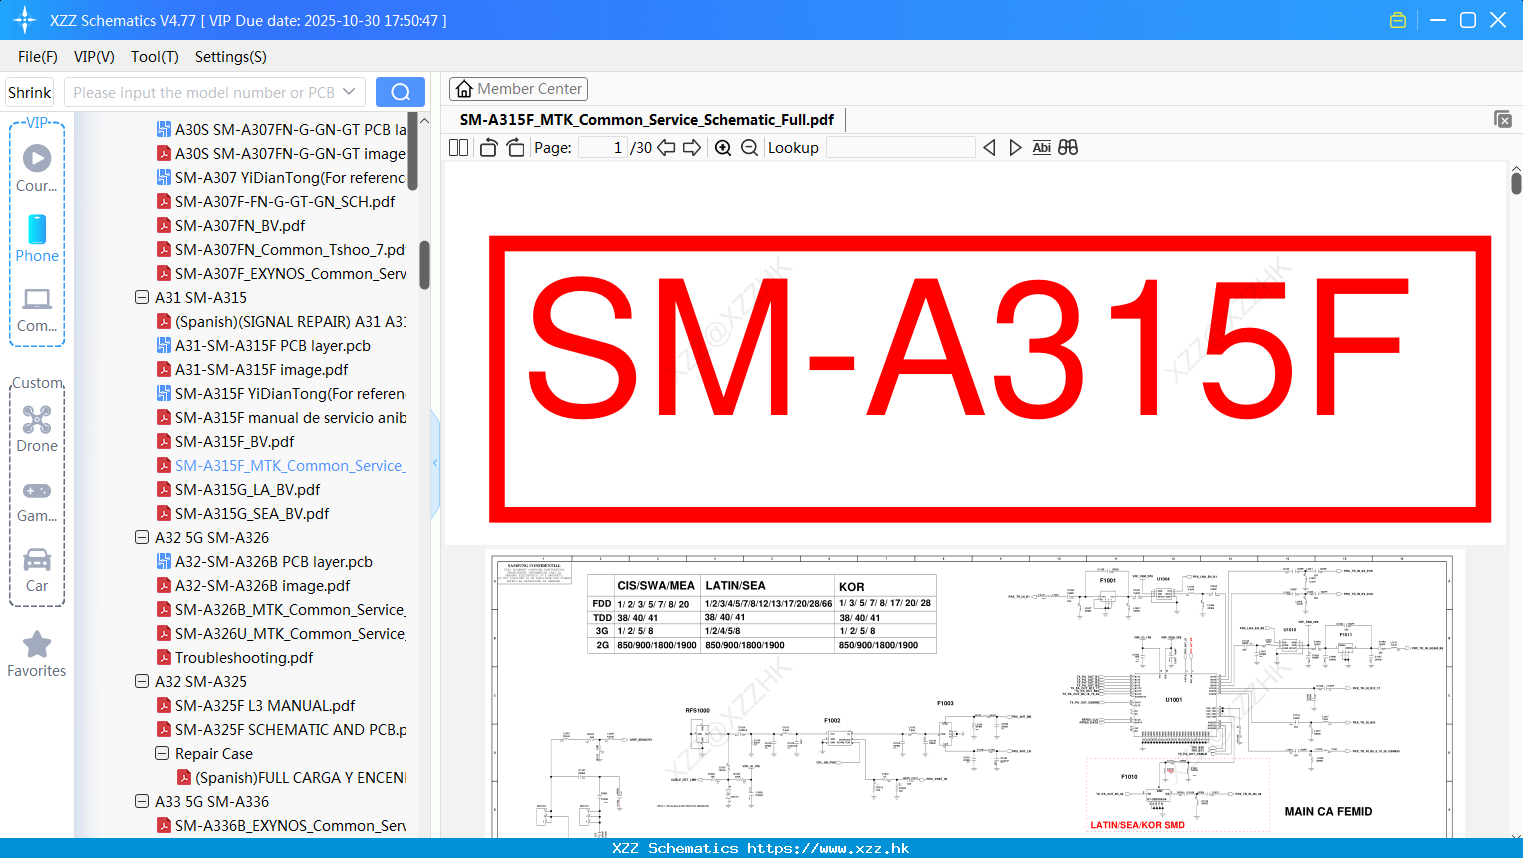The image size is (1523, 858).
Task: Open SM-A315G_LA_BV.pdf
Action: point(239,489)
